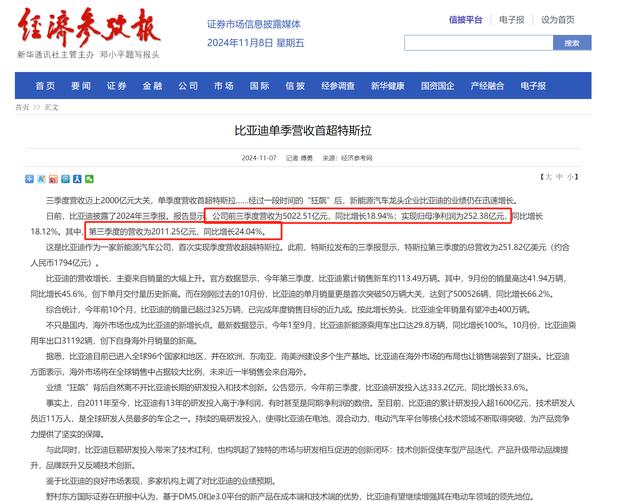Image resolution: width=640 pixels, height=501 pixels.
Task: Open the 要闻 navigation item
Action: pyautogui.click(x=81, y=86)
